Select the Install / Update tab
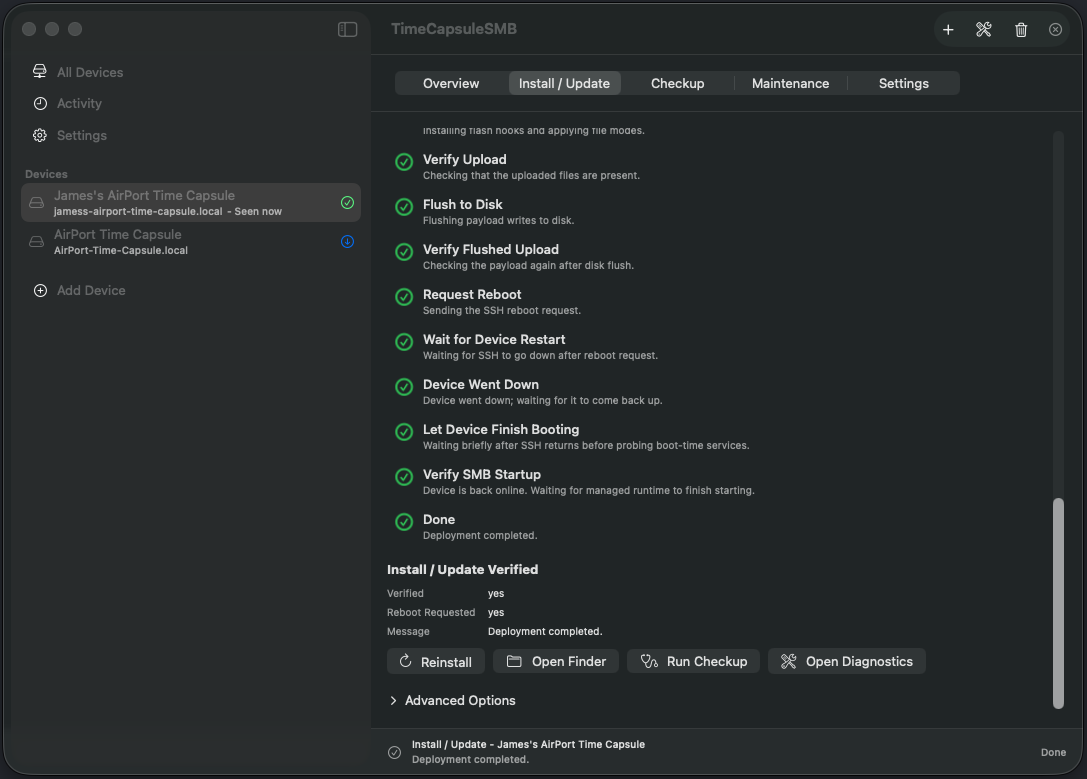Viewport: 1087px width, 779px height. (x=564, y=83)
